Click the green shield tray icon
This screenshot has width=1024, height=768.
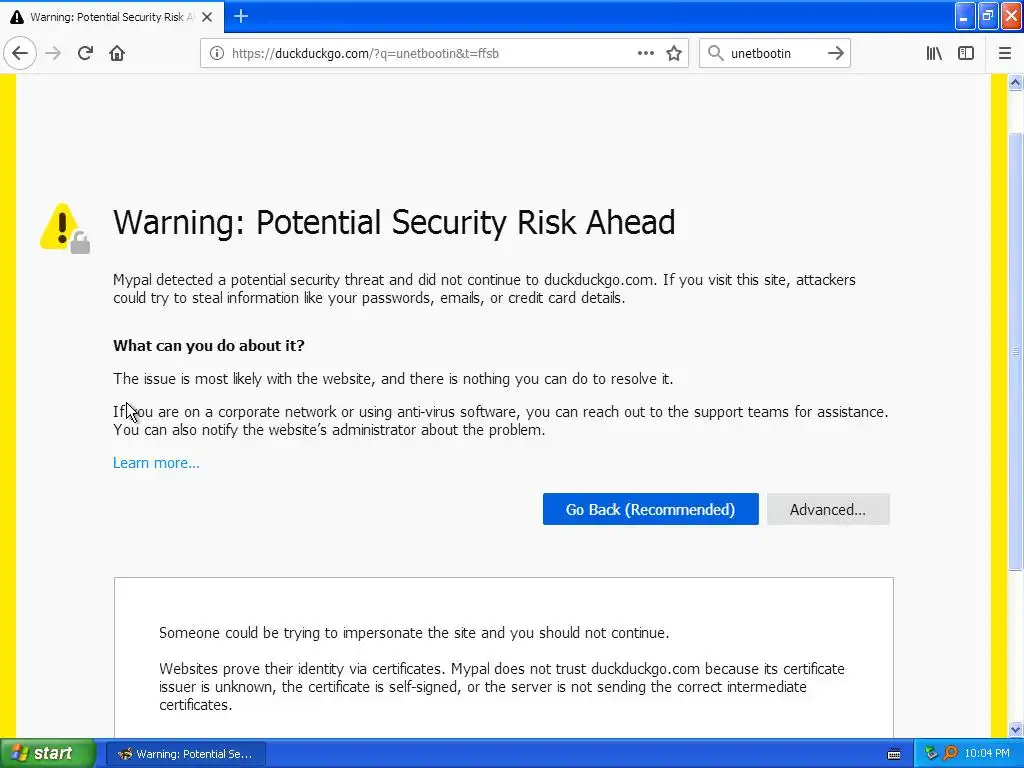tap(931, 754)
